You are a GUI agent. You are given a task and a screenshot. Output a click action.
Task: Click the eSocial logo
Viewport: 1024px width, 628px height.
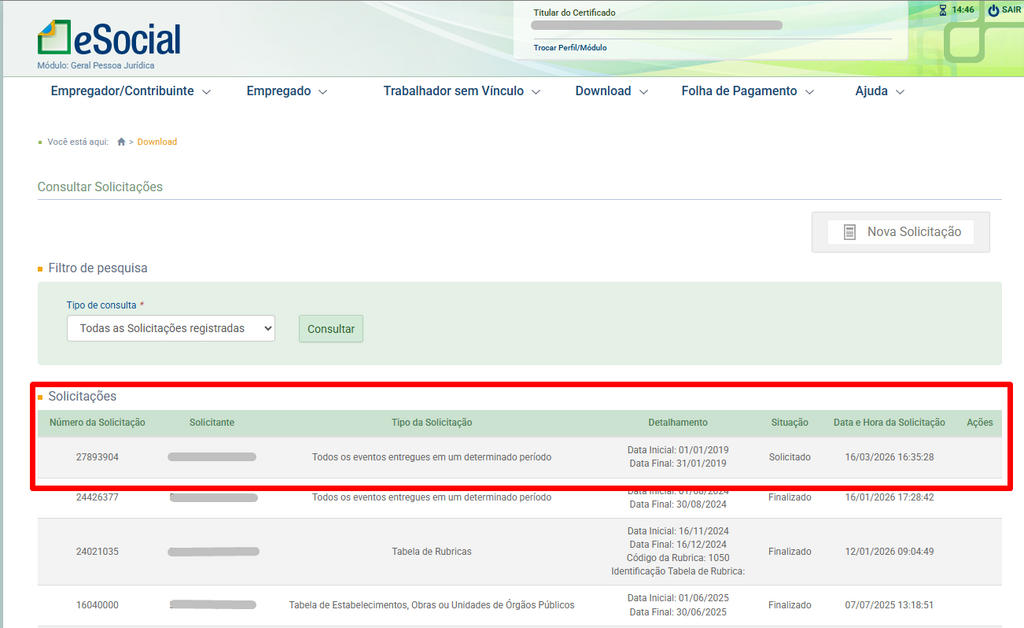click(109, 39)
